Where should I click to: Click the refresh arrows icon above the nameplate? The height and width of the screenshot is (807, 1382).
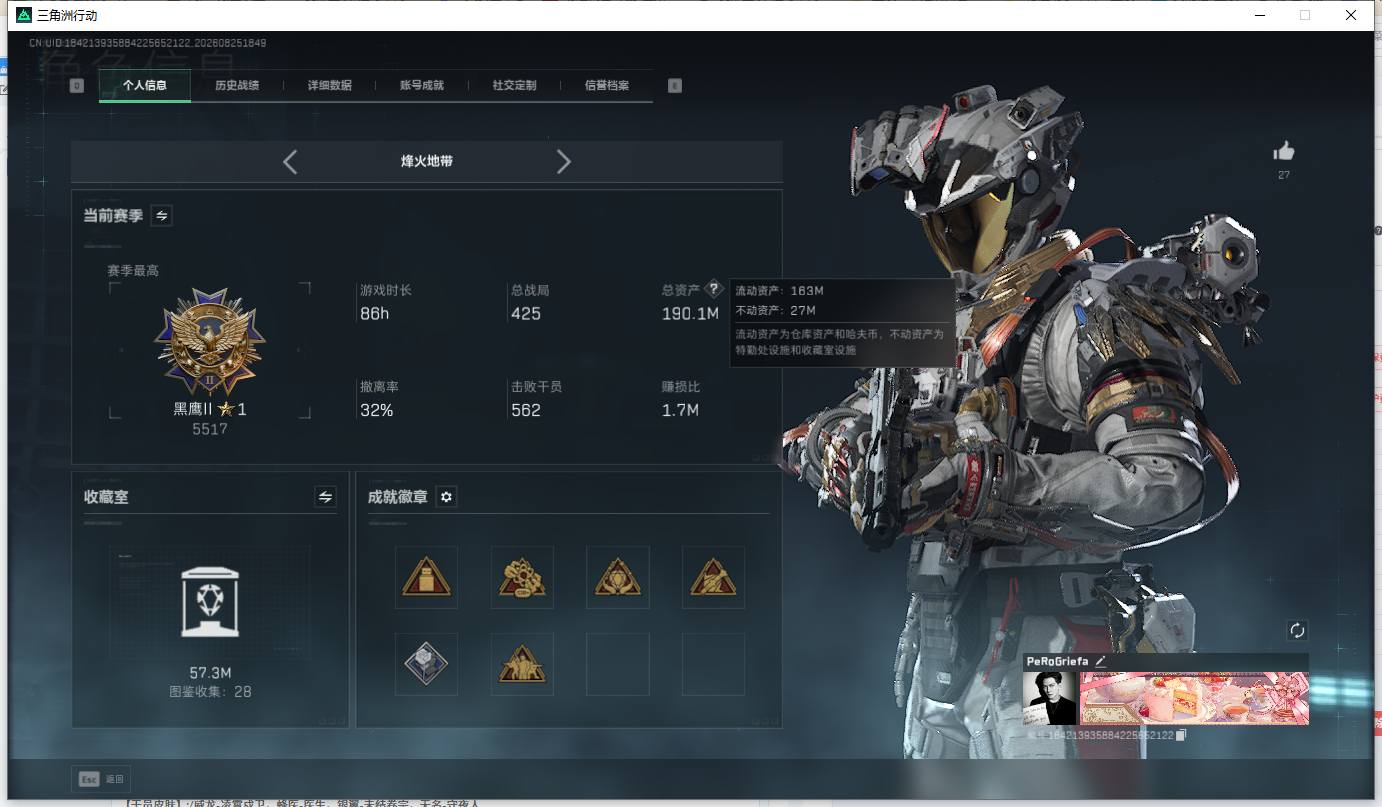click(1297, 630)
